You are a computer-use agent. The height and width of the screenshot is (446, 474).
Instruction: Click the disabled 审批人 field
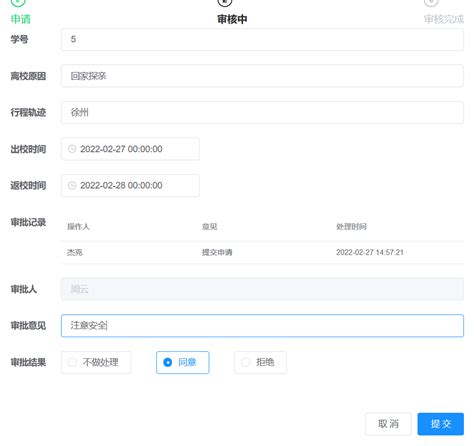tap(262, 289)
